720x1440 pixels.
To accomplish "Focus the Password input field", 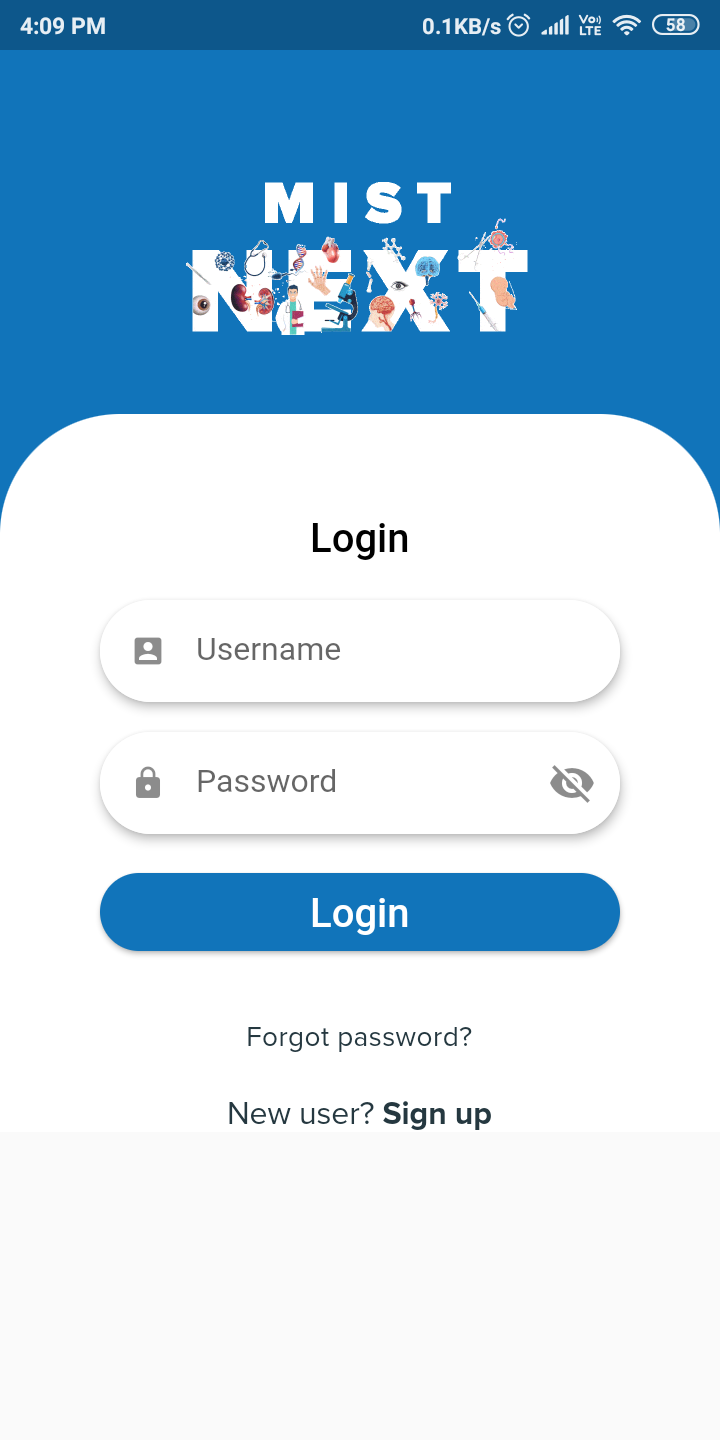I will tap(360, 783).
